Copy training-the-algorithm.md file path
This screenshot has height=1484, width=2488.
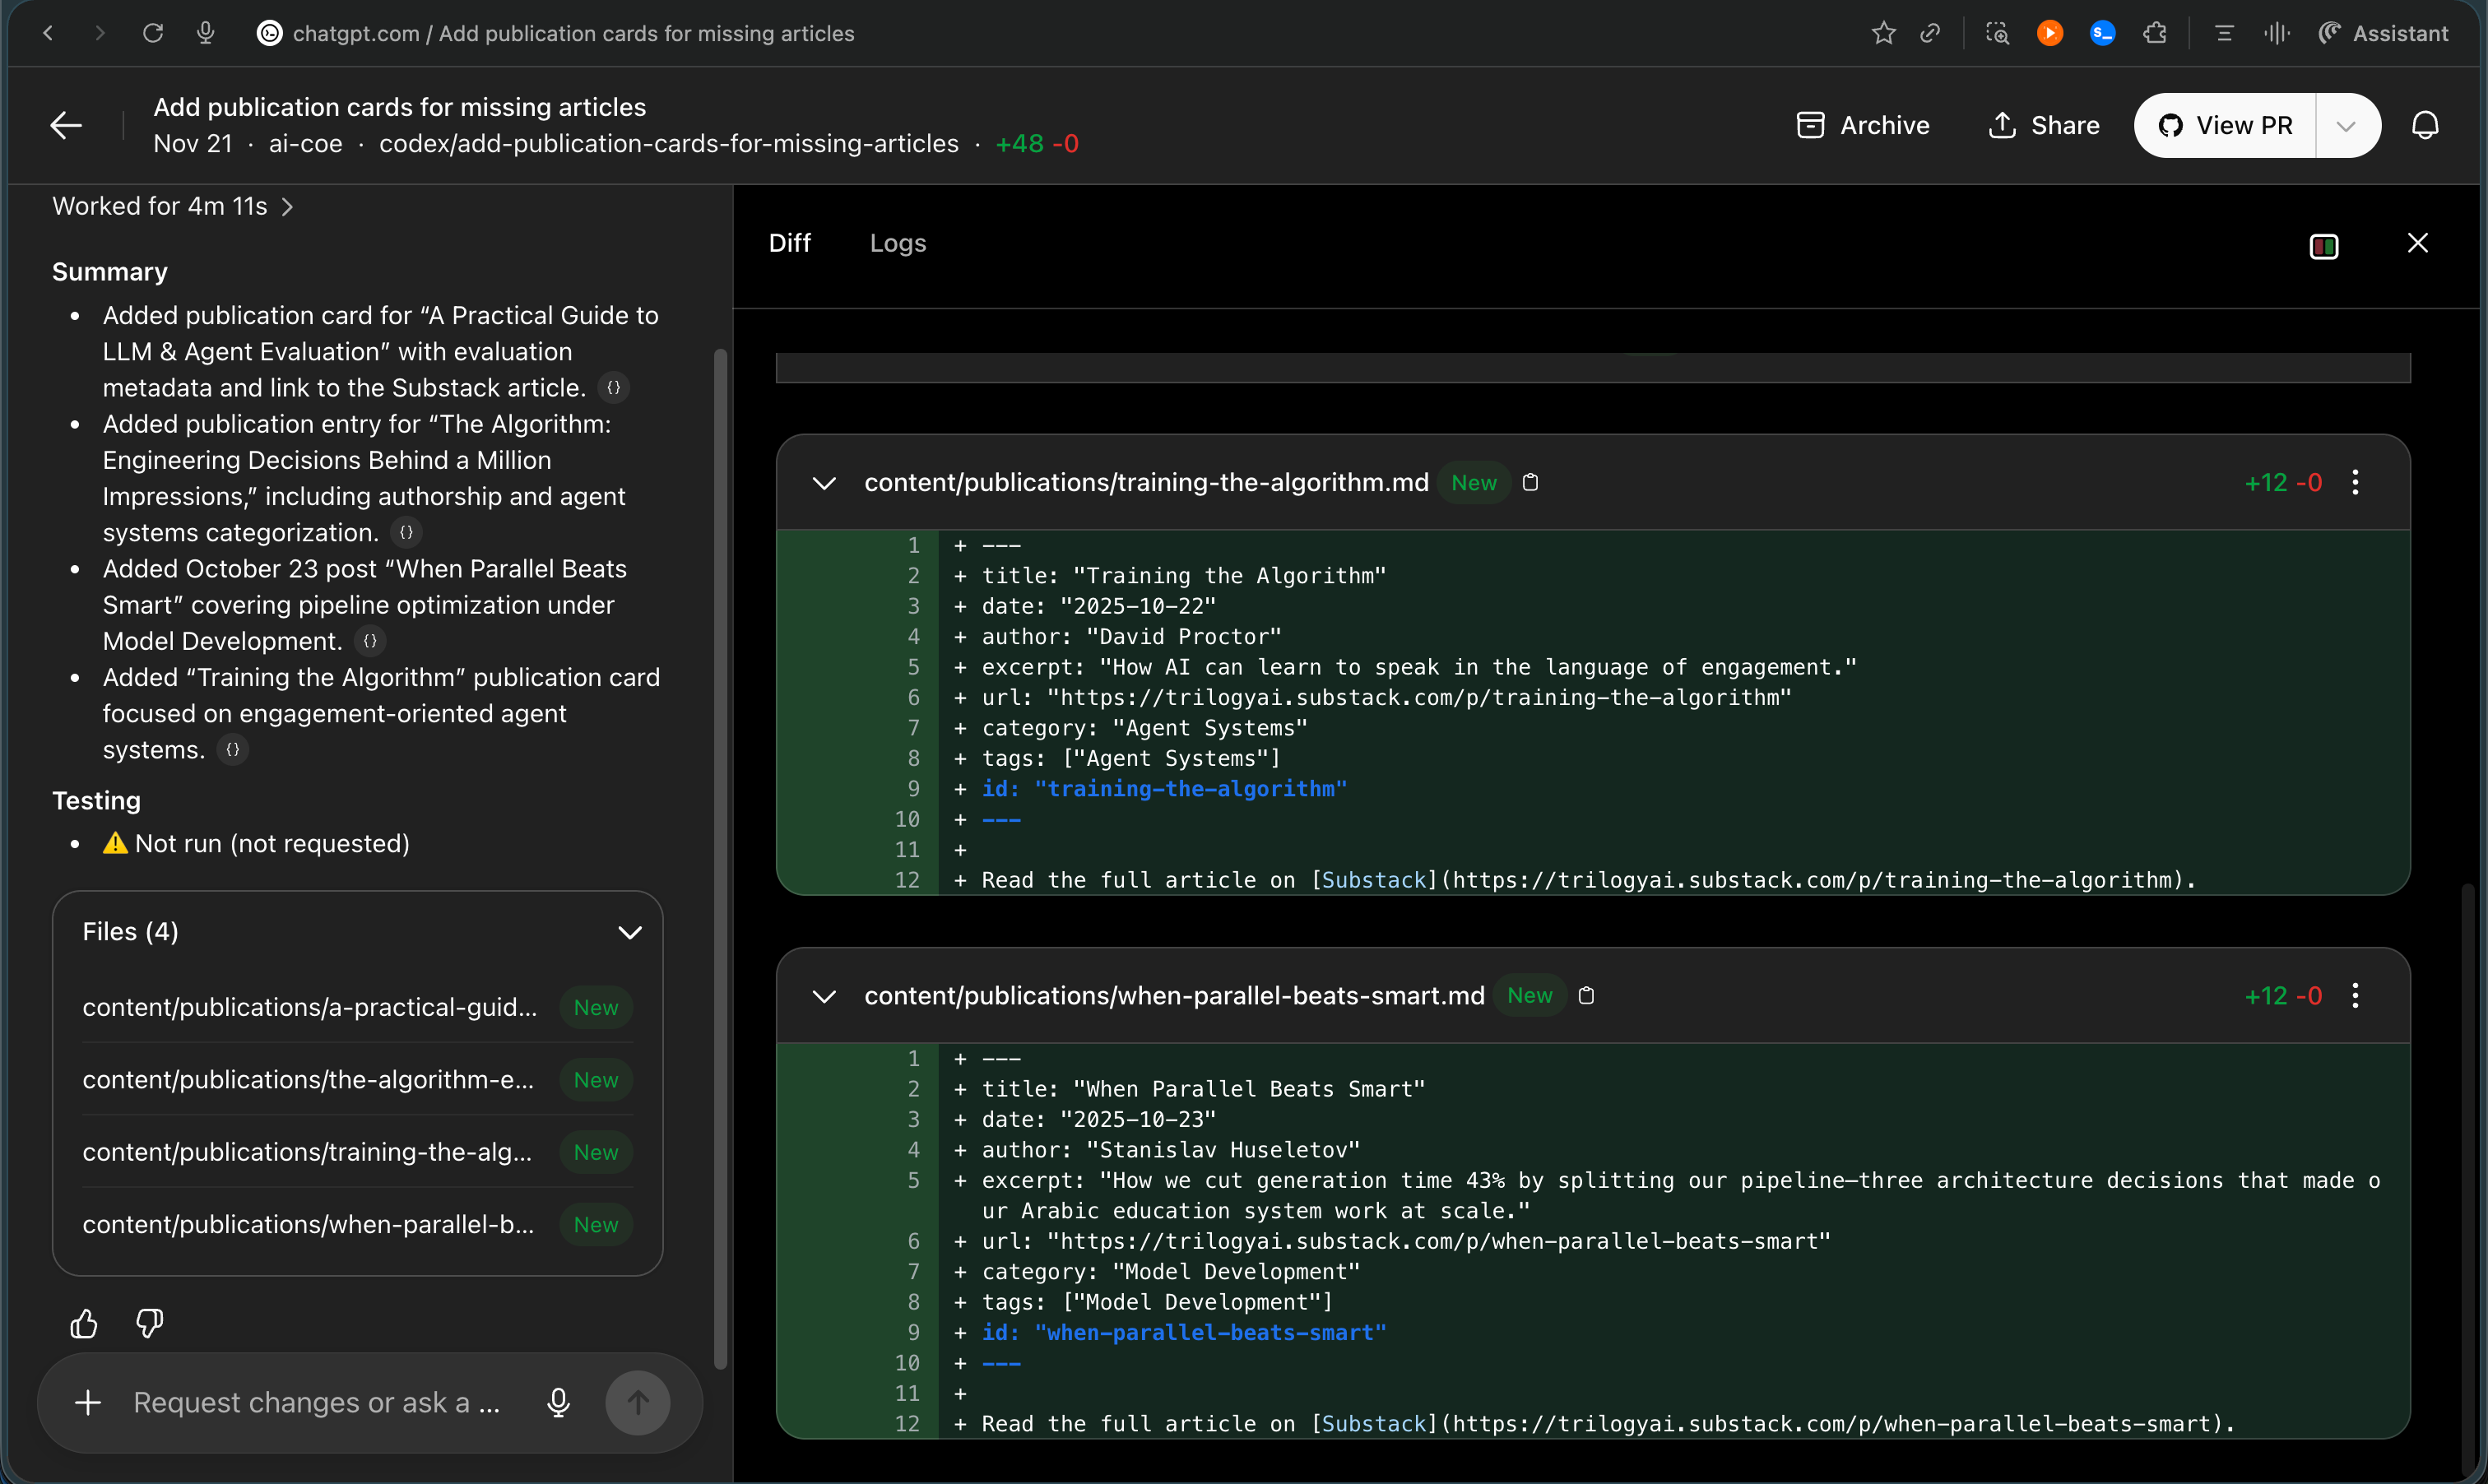coord(1530,482)
